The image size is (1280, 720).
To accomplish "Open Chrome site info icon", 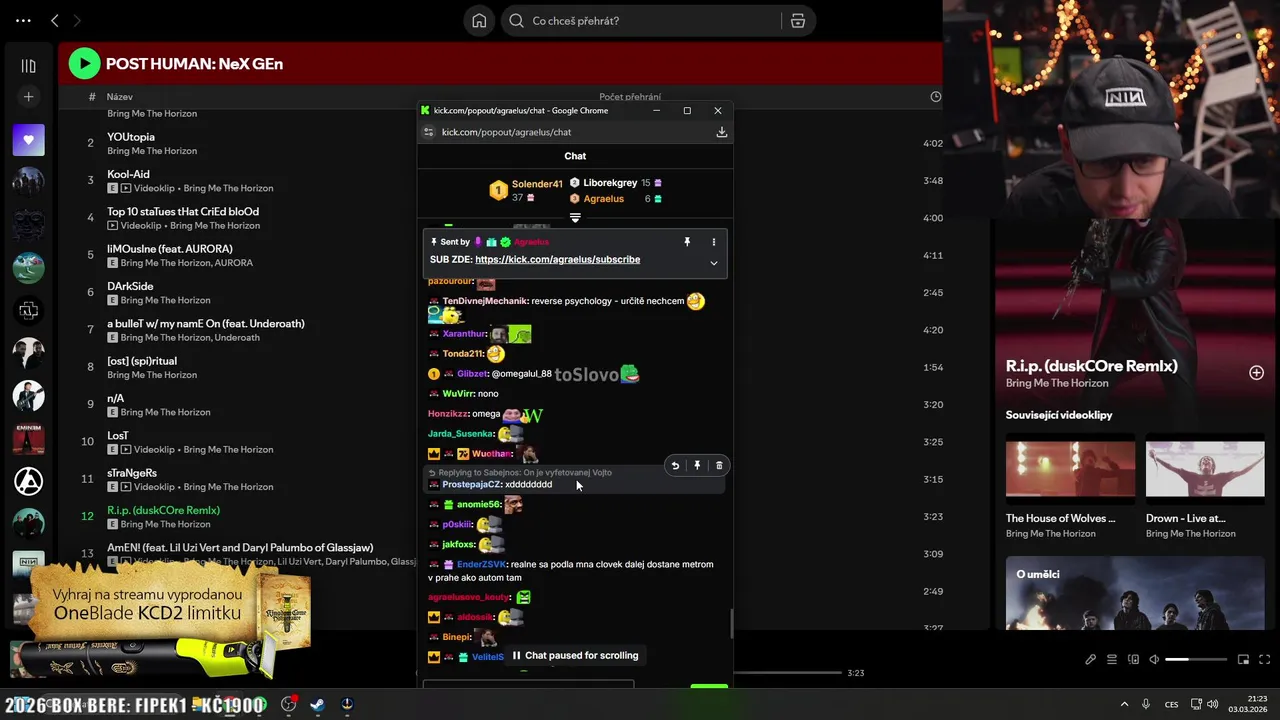I will pyautogui.click(x=429, y=132).
